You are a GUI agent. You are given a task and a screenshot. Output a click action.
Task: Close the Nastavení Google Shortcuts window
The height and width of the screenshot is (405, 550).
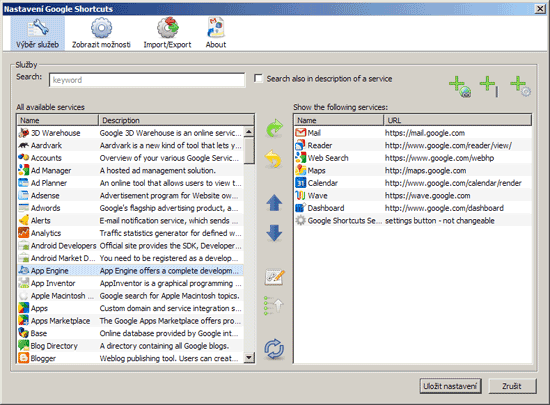[x=540, y=9]
